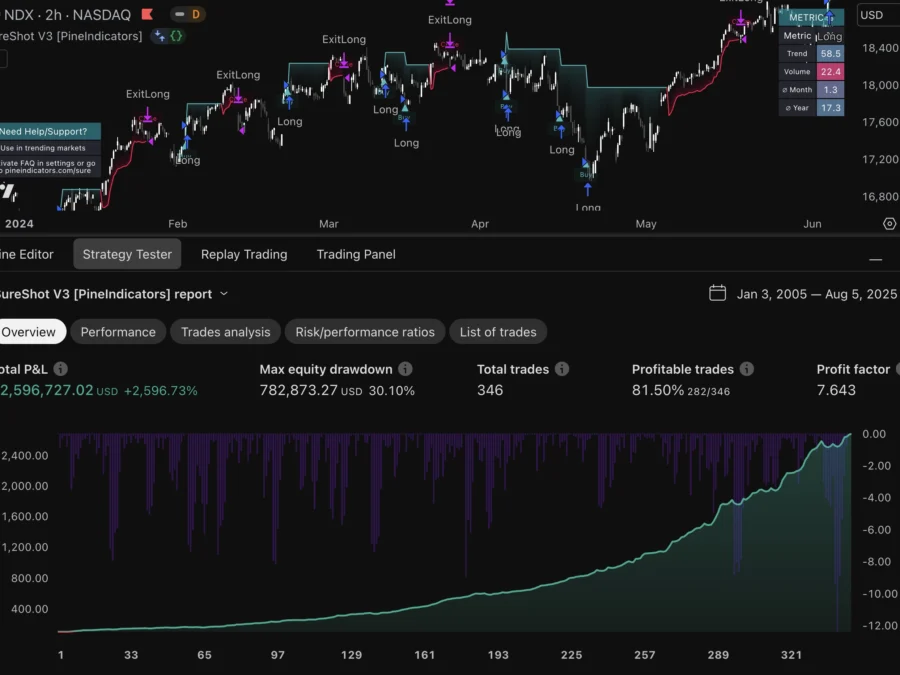Image resolution: width=900 pixels, height=675 pixels.
Task: Switch to the Pine Editor tab
Action: [x=26, y=254]
